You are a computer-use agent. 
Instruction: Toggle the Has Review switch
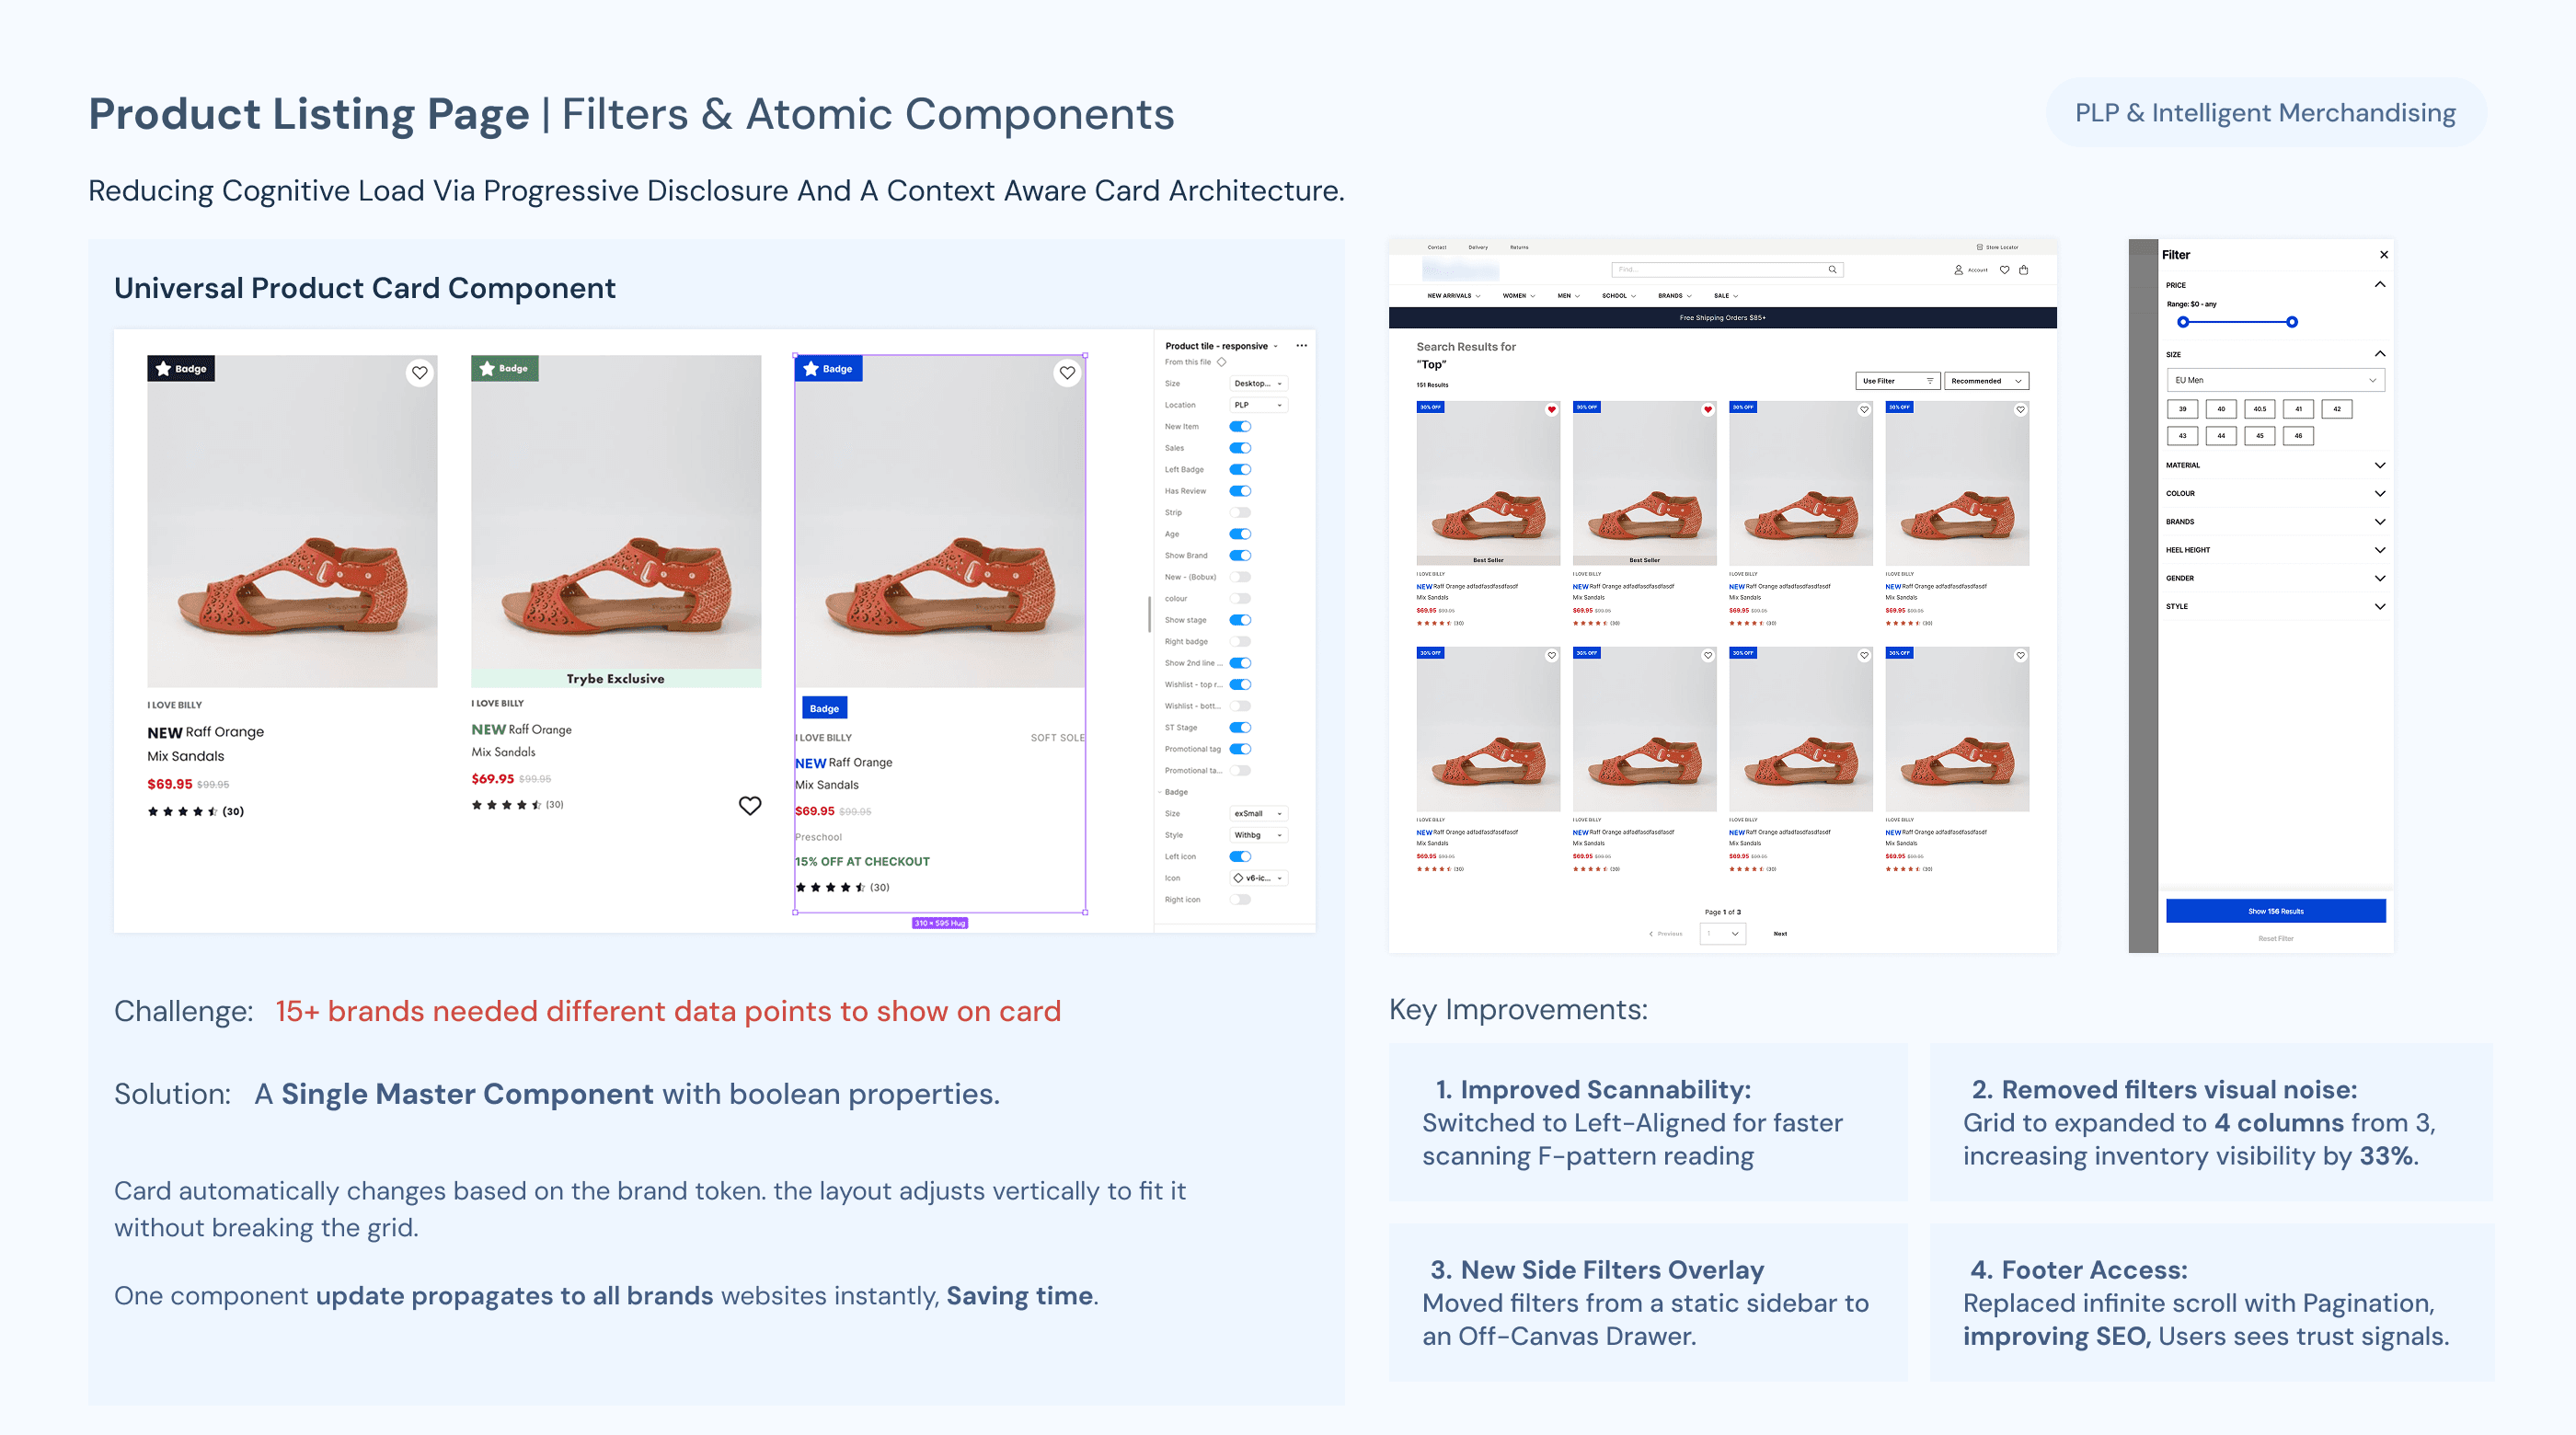tap(1240, 491)
